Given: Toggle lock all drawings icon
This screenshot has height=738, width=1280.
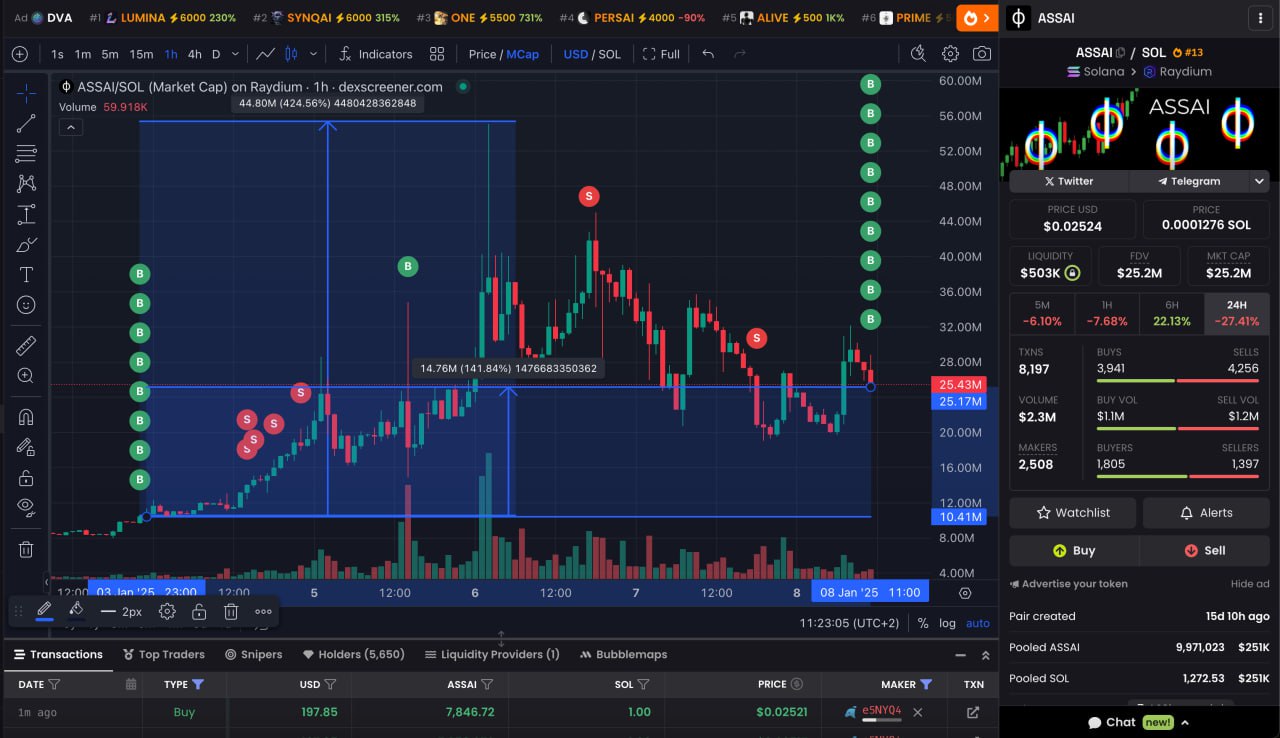Looking at the screenshot, I should [x=26, y=478].
